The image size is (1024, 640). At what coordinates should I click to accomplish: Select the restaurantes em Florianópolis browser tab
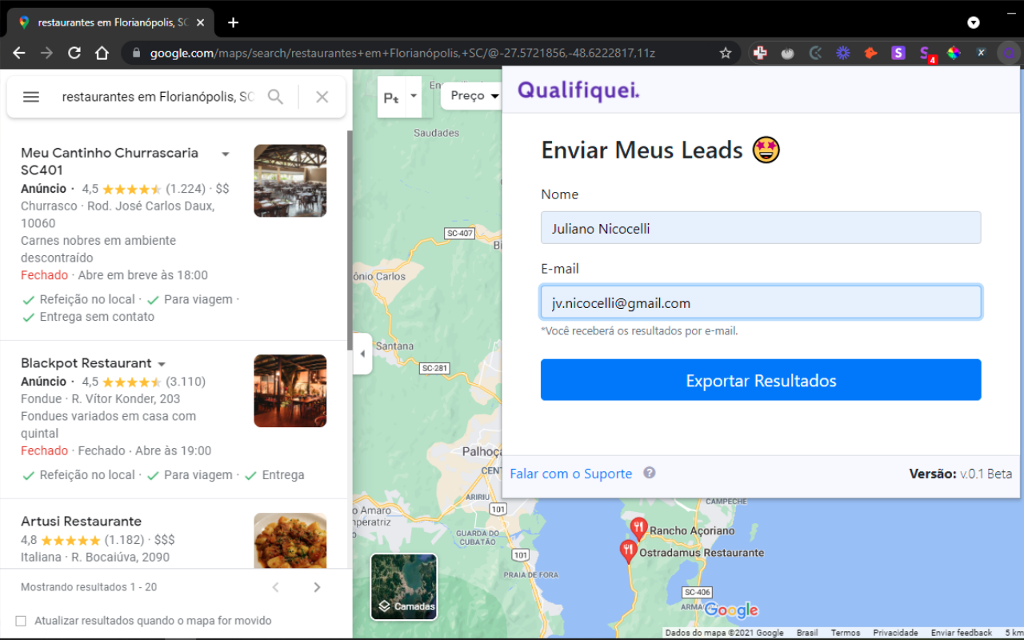pos(111,22)
